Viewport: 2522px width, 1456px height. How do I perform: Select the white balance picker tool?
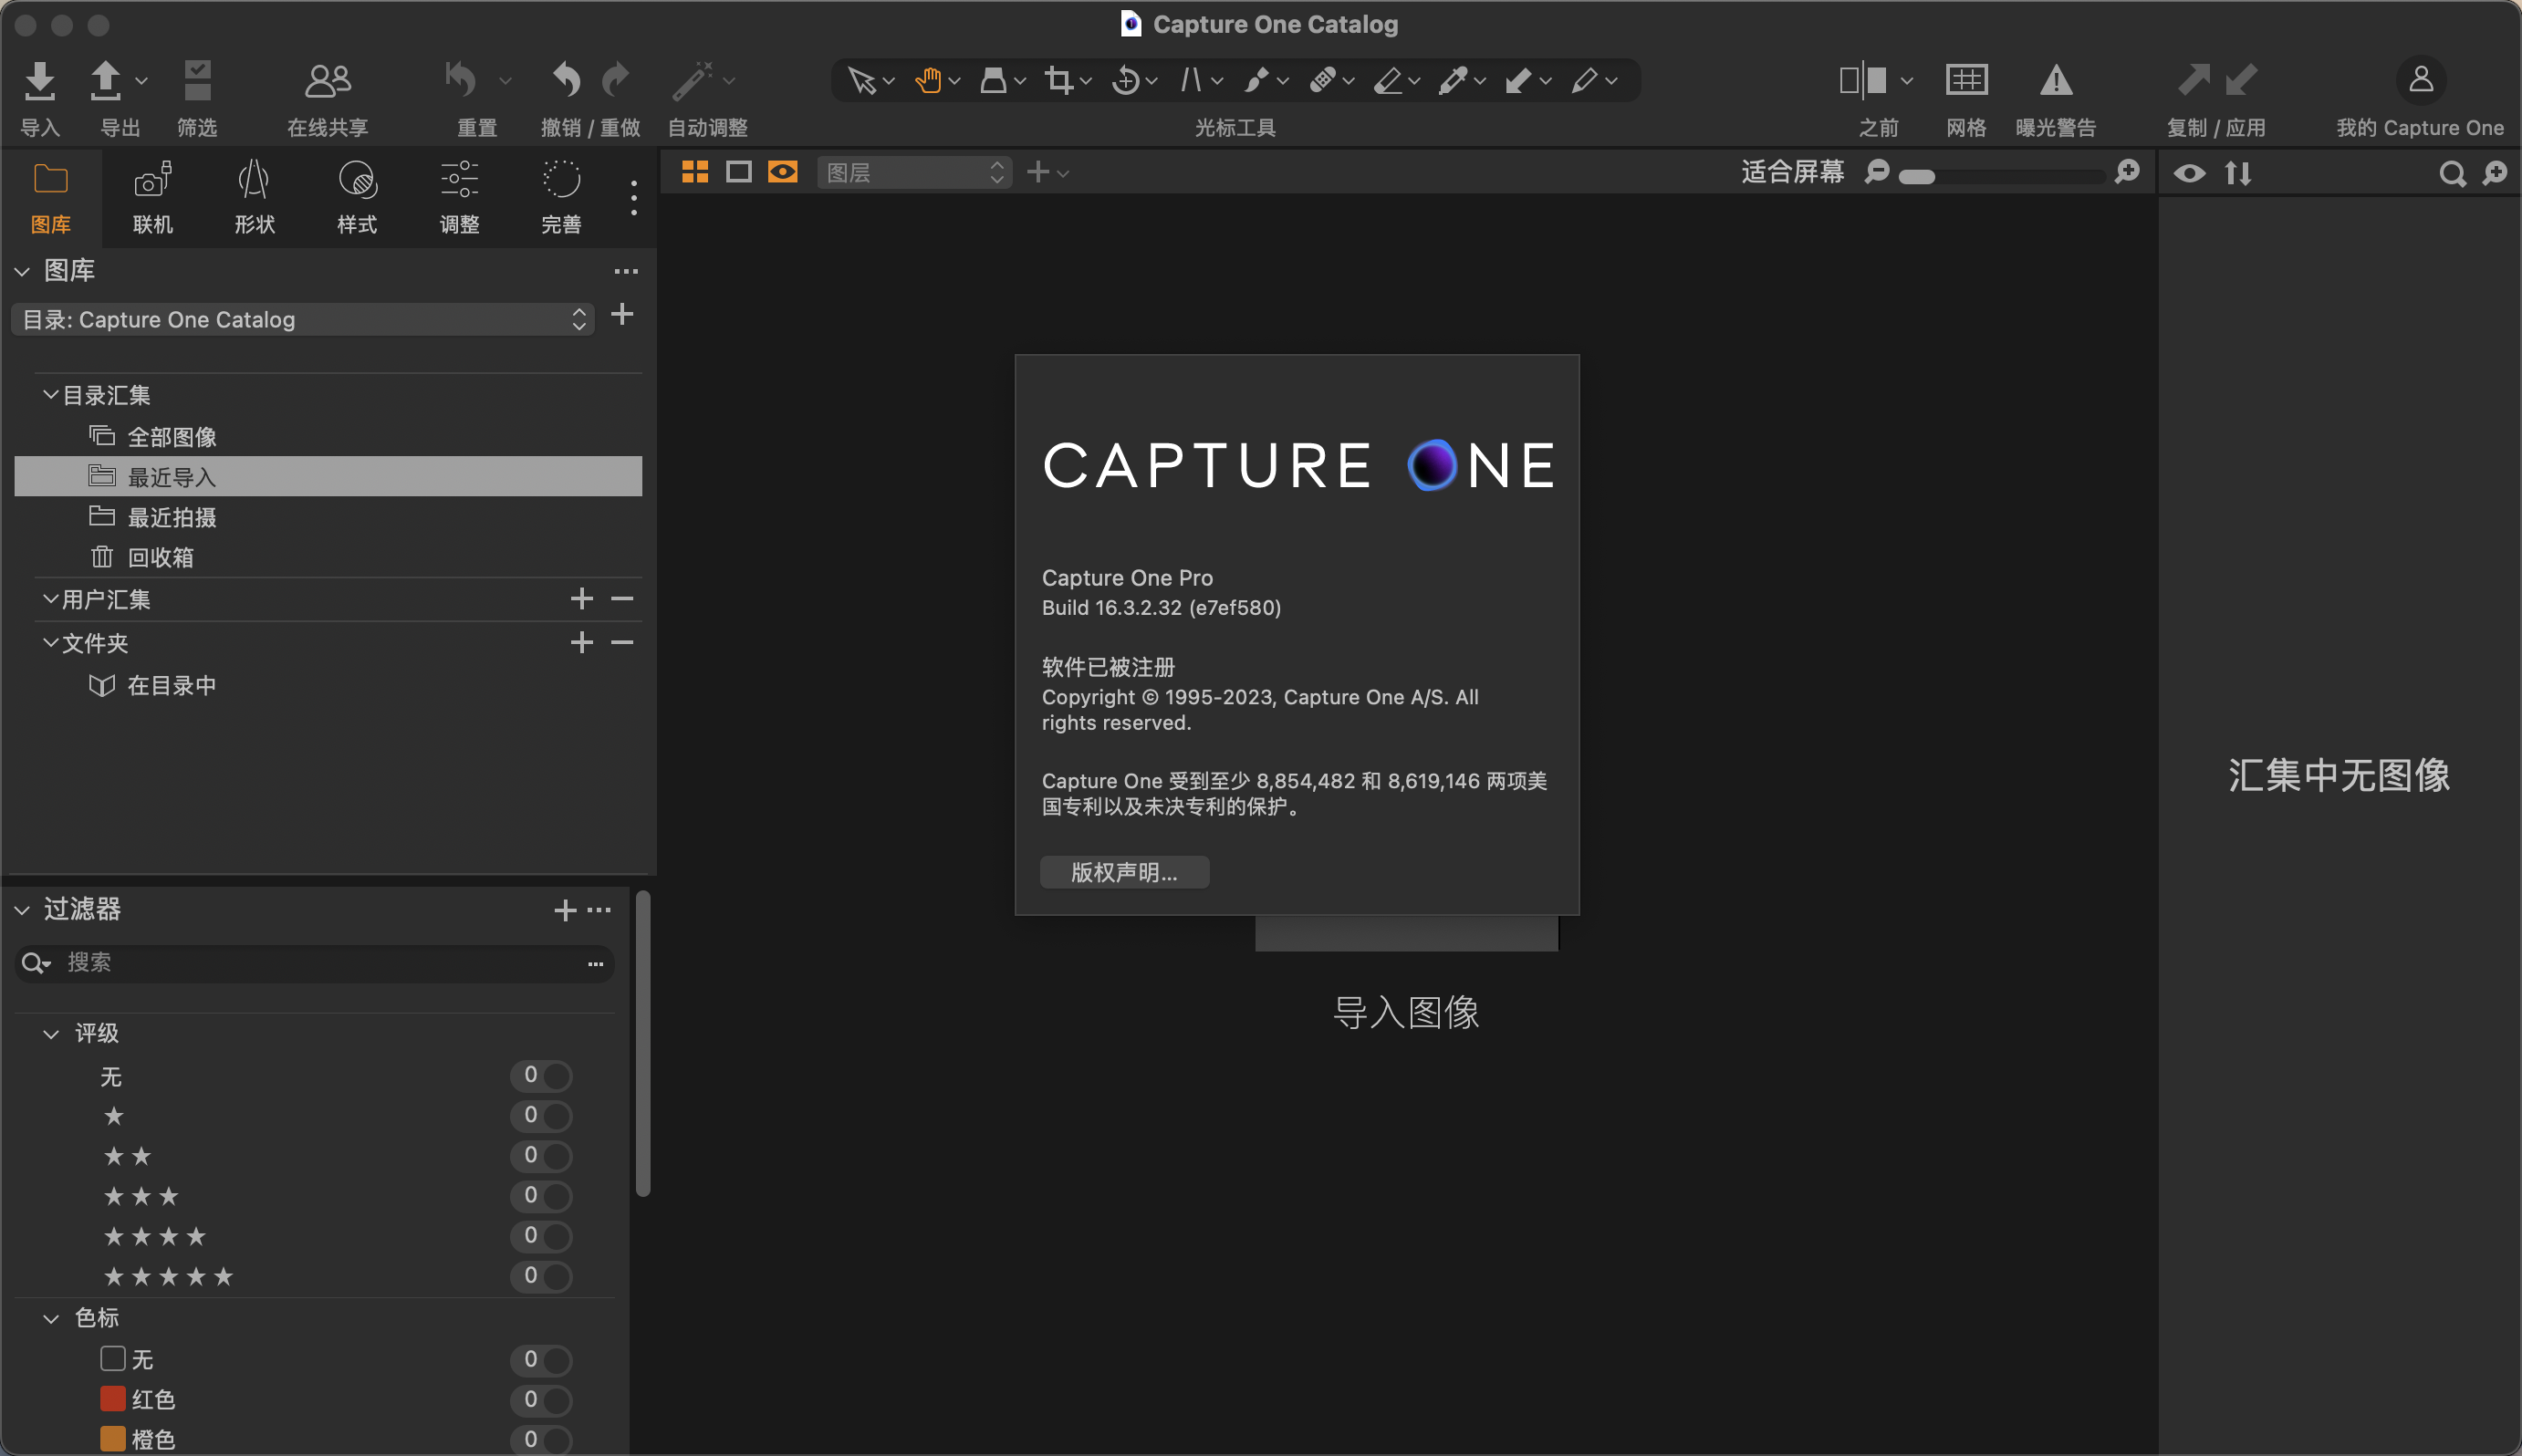(1453, 80)
